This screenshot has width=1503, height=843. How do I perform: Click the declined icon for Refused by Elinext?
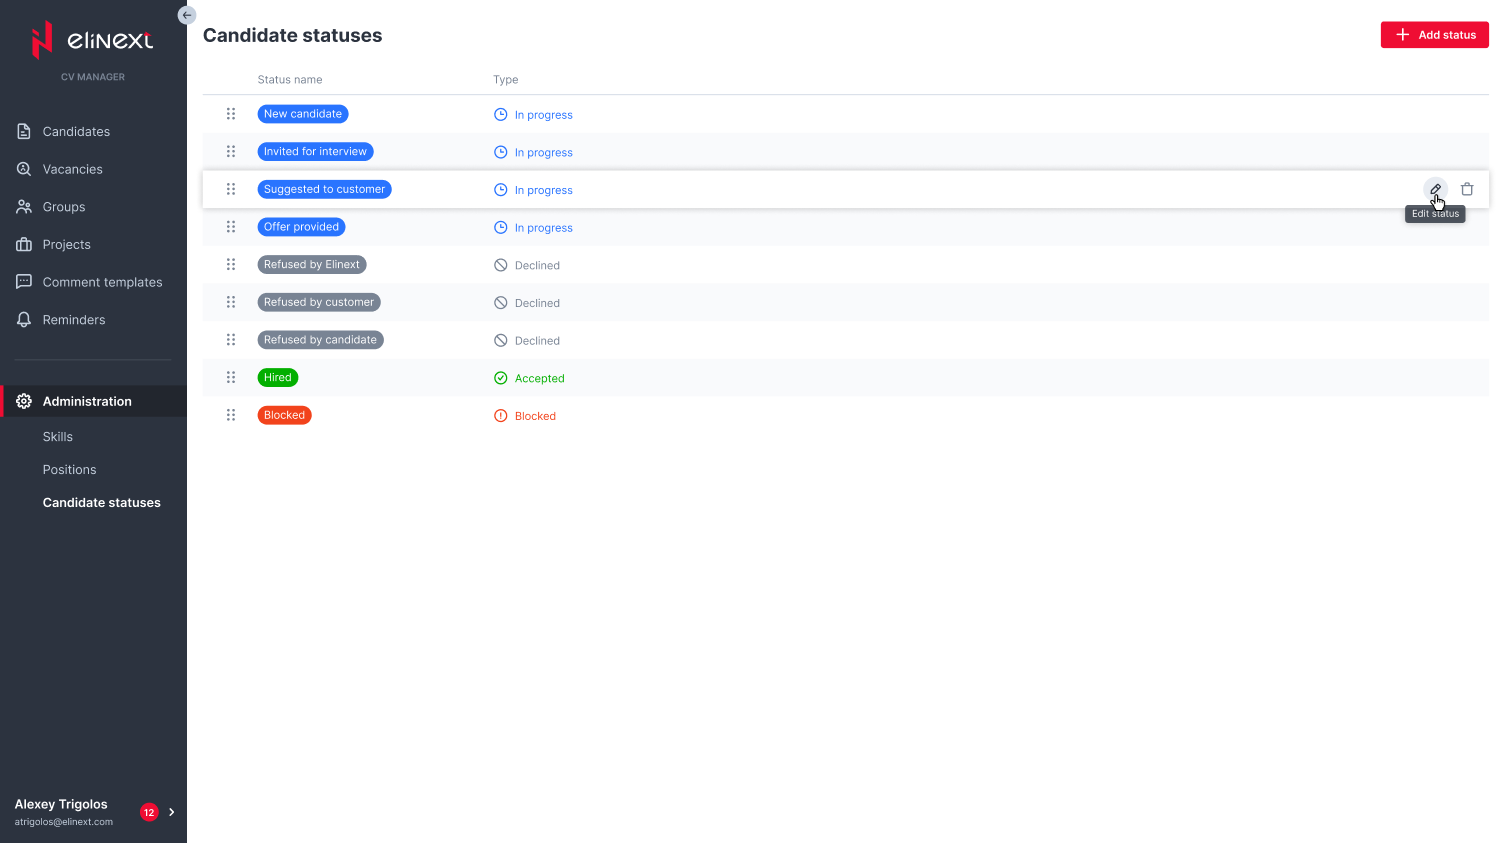coord(501,265)
